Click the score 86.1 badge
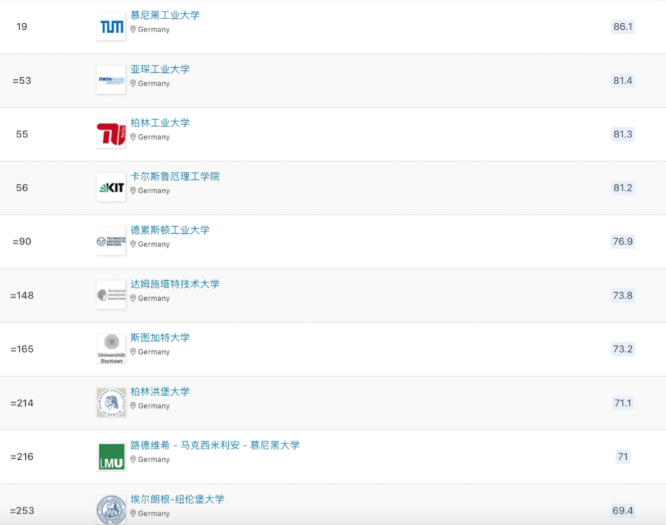Screen dimensions: 666x525 (x=623, y=26)
